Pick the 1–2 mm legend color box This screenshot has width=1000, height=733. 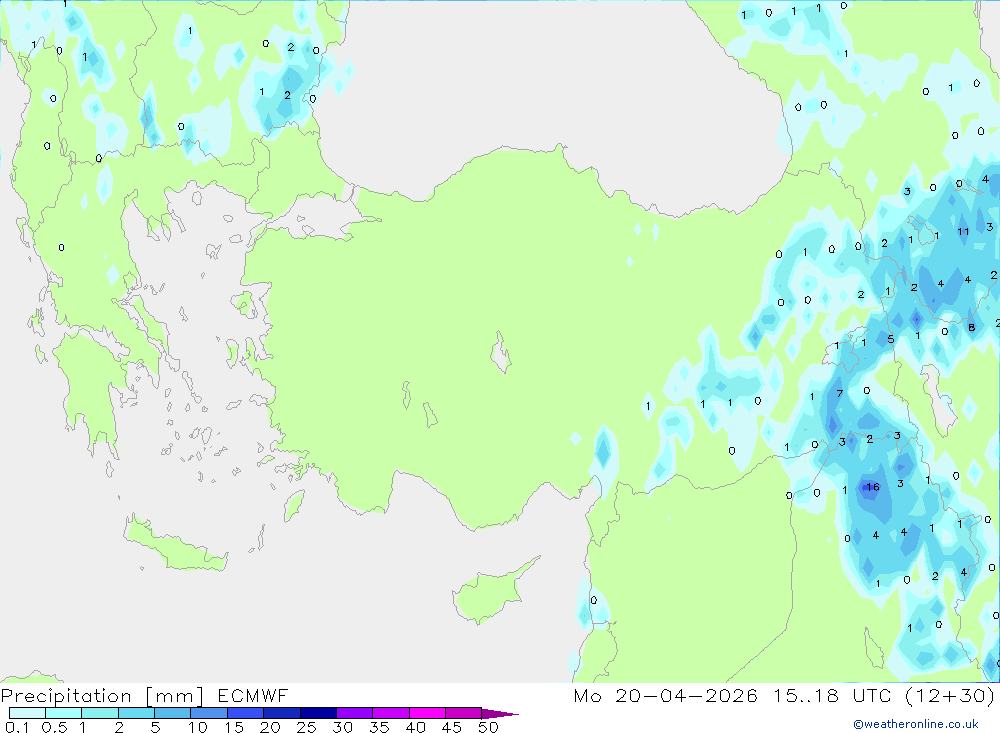[x=100, y=713]
